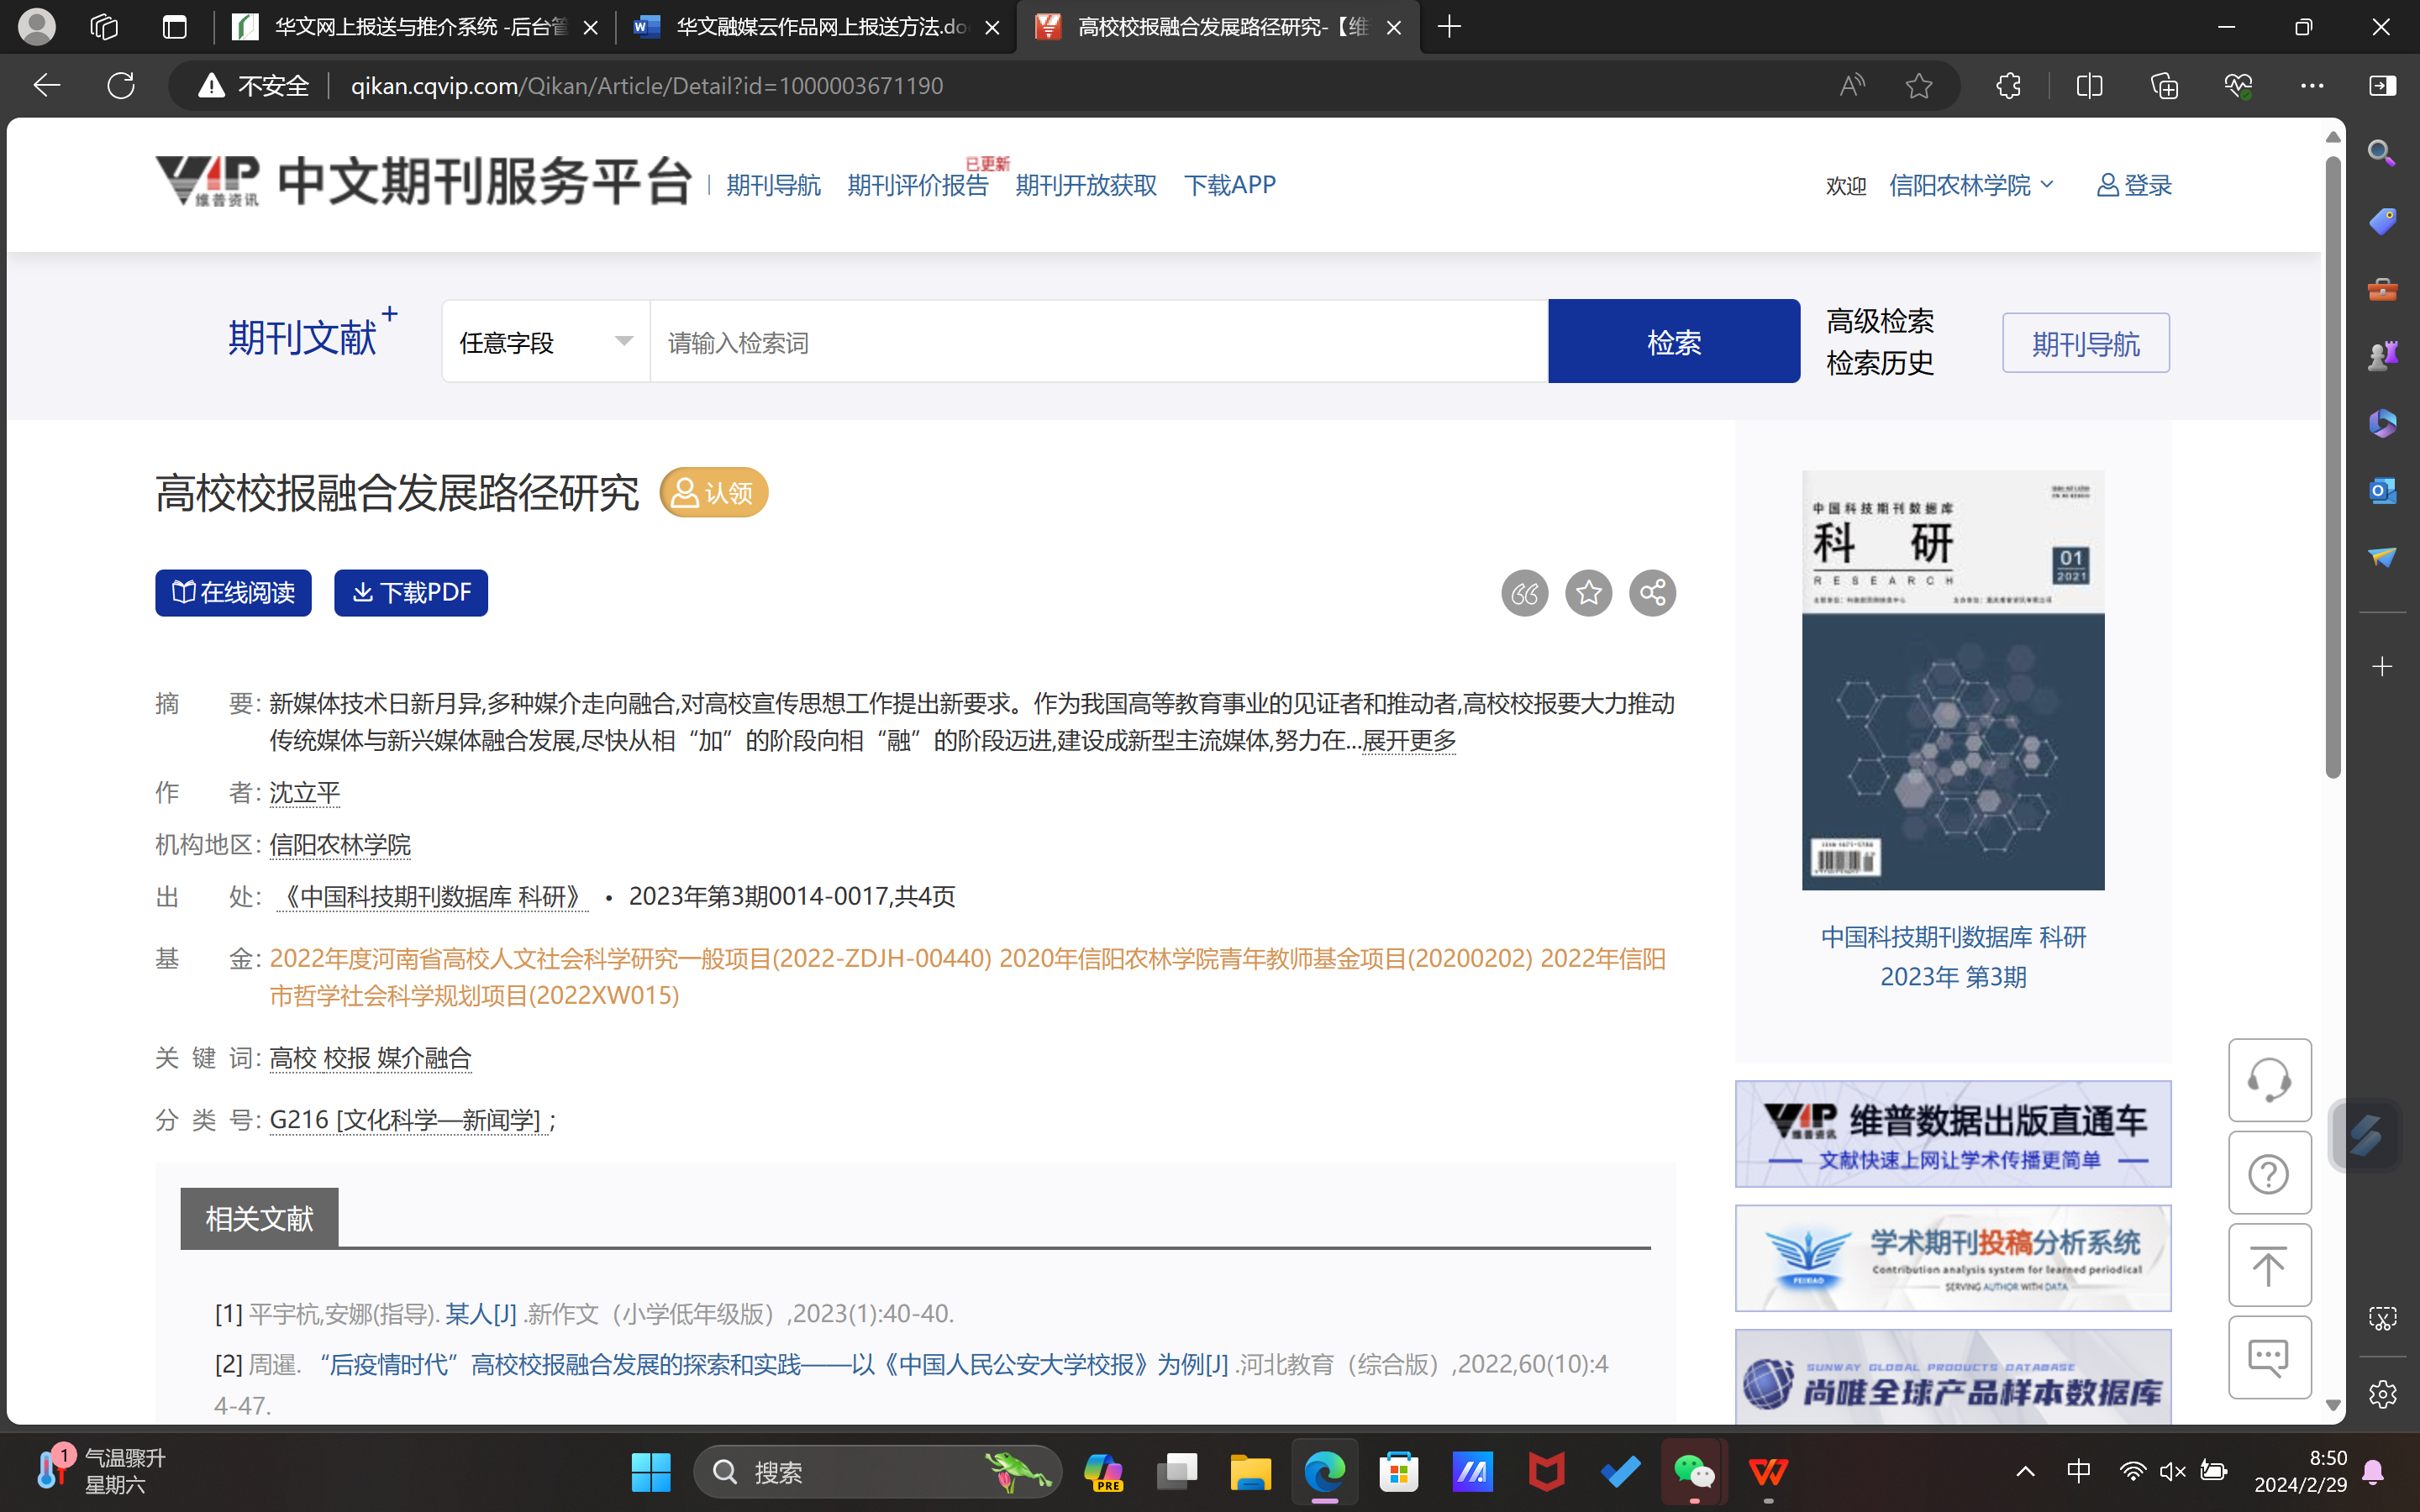The width and height of the screenshot is (2420, 1512).
Task: Open 期刊评价报告 in the top menu
Action: (x=917, y=185)
